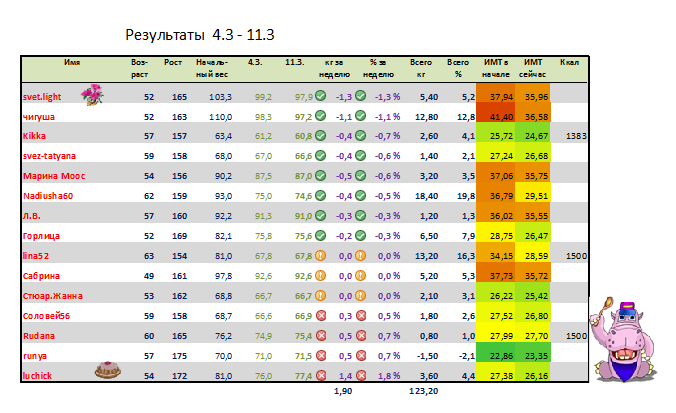Screen dimensions: 676x413
Task: Click the orange warning icon beside 0,0 in Стюар.Жанна row
Action: pos(361,295)
